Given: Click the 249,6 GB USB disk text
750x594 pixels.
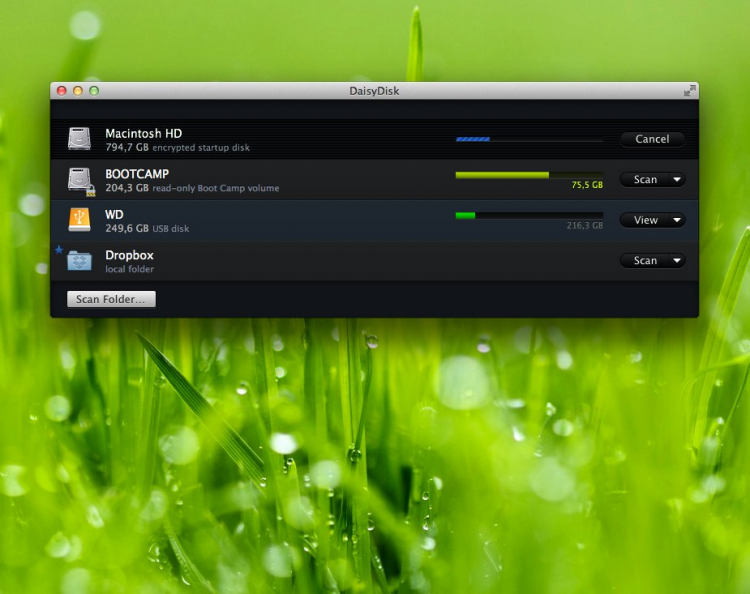Looking at the screenshot, I should click(x=147, y=229).
